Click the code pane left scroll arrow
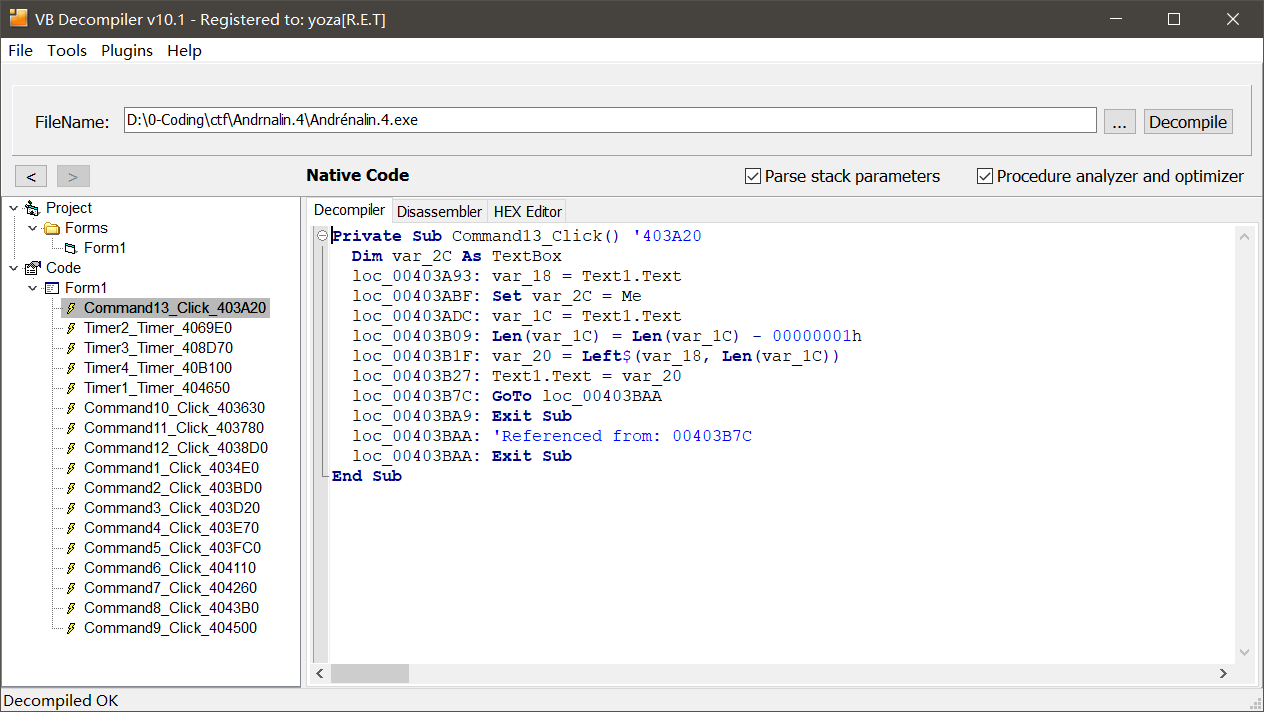Image resolution: width=1264 pixels, height=712 pixels. pos(321,674)
